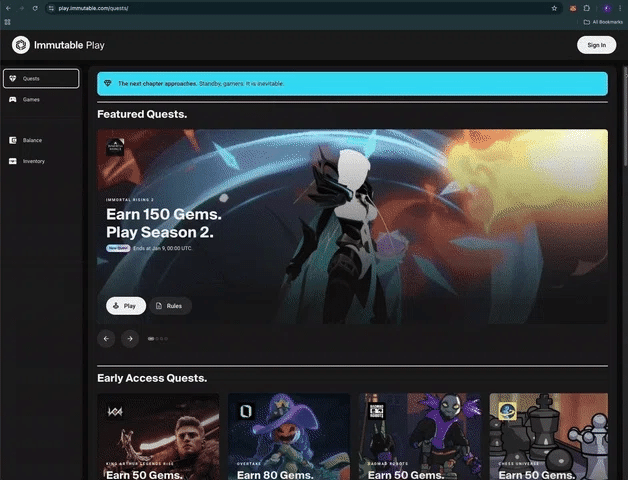Click the 'Featured Quests.' heading
628x480 pixels.
click(142, 114)
